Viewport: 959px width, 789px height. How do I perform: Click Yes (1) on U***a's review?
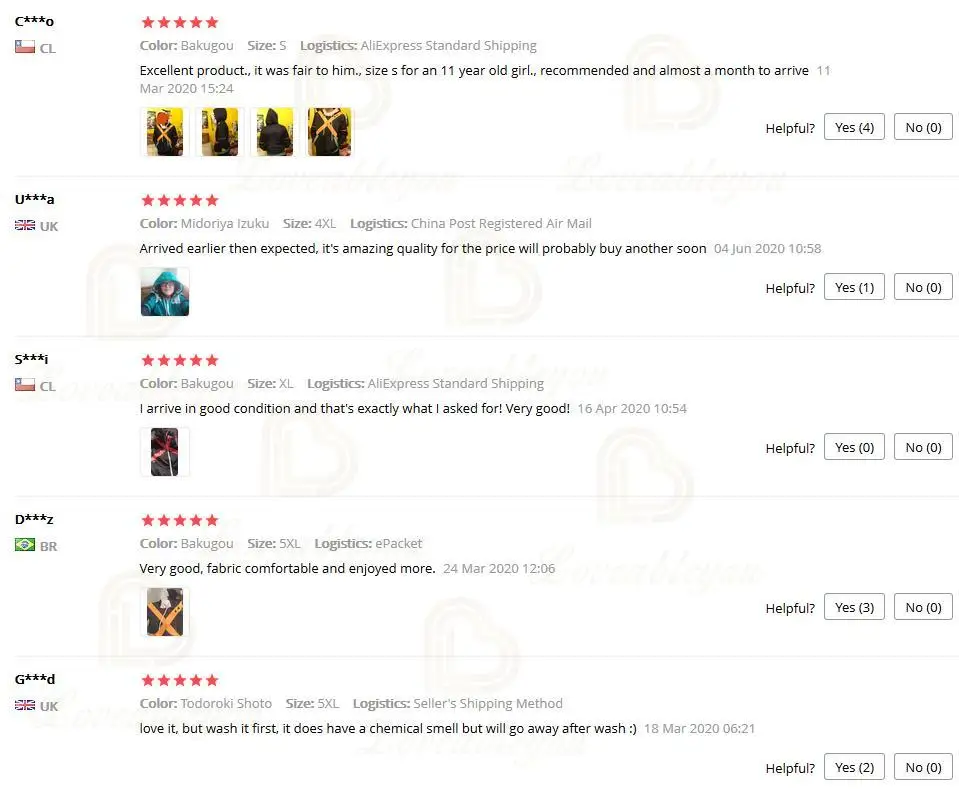(x=854, y=287)
